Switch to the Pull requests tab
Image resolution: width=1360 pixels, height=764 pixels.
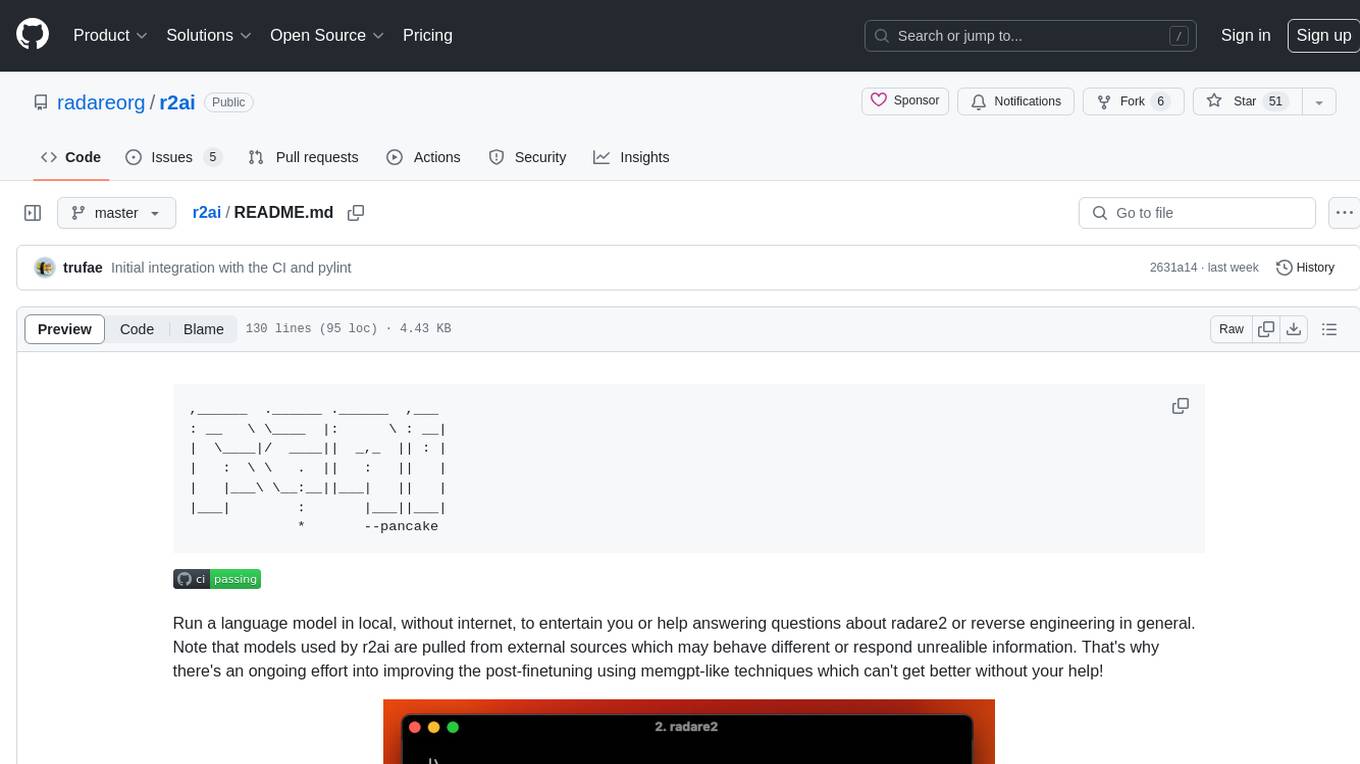point(303,157)
